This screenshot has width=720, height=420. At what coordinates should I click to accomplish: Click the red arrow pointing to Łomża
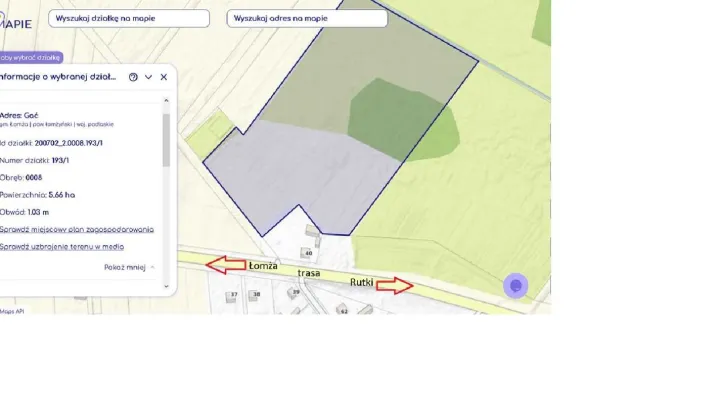(225, 265)
